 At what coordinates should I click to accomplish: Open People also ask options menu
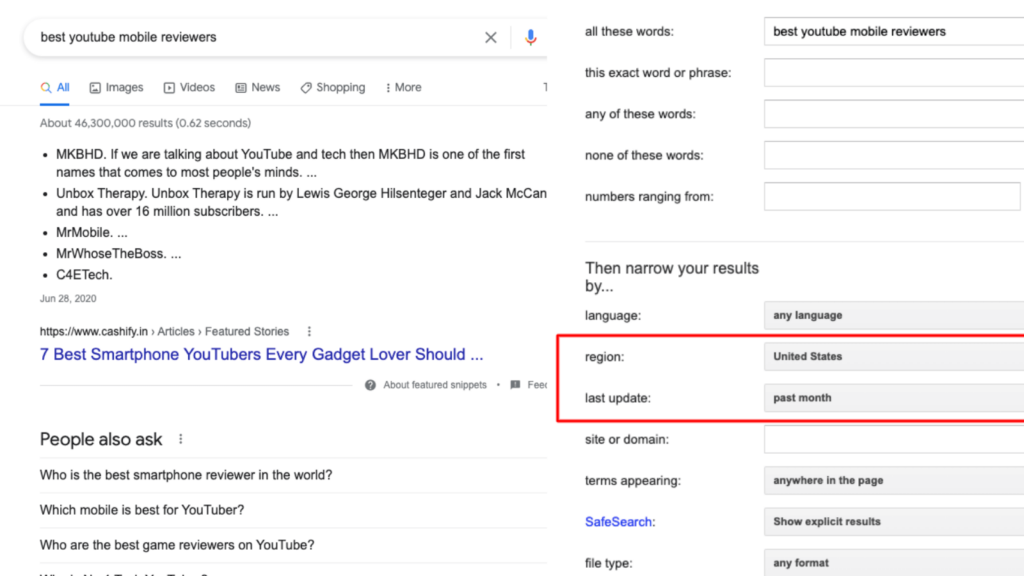[x=181, y=440]
